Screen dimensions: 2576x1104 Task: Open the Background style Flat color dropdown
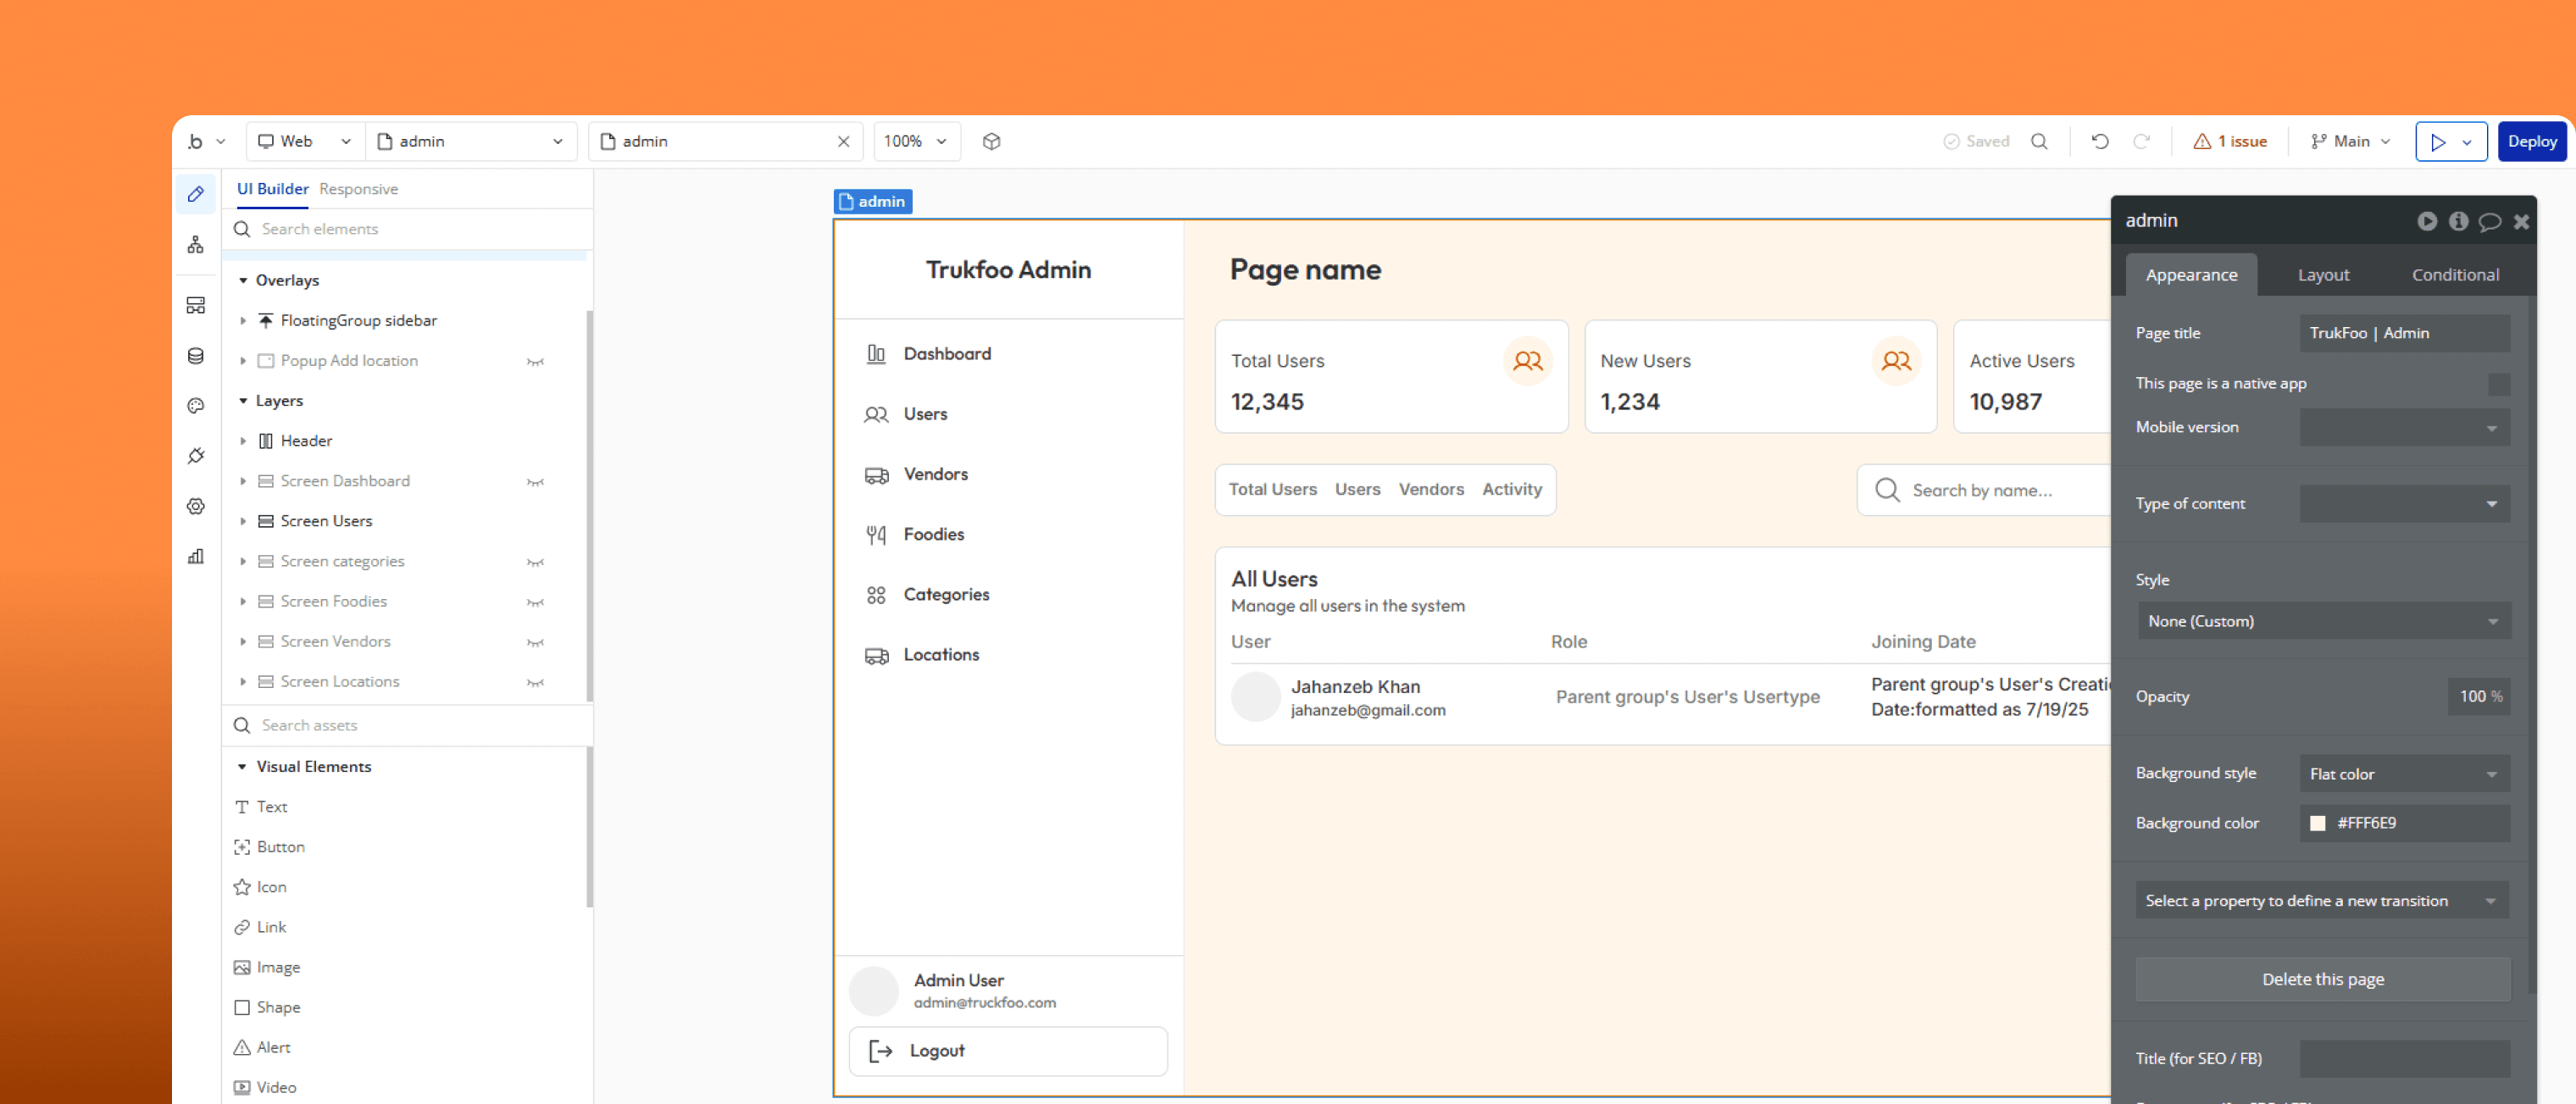tap(2404, 774)
